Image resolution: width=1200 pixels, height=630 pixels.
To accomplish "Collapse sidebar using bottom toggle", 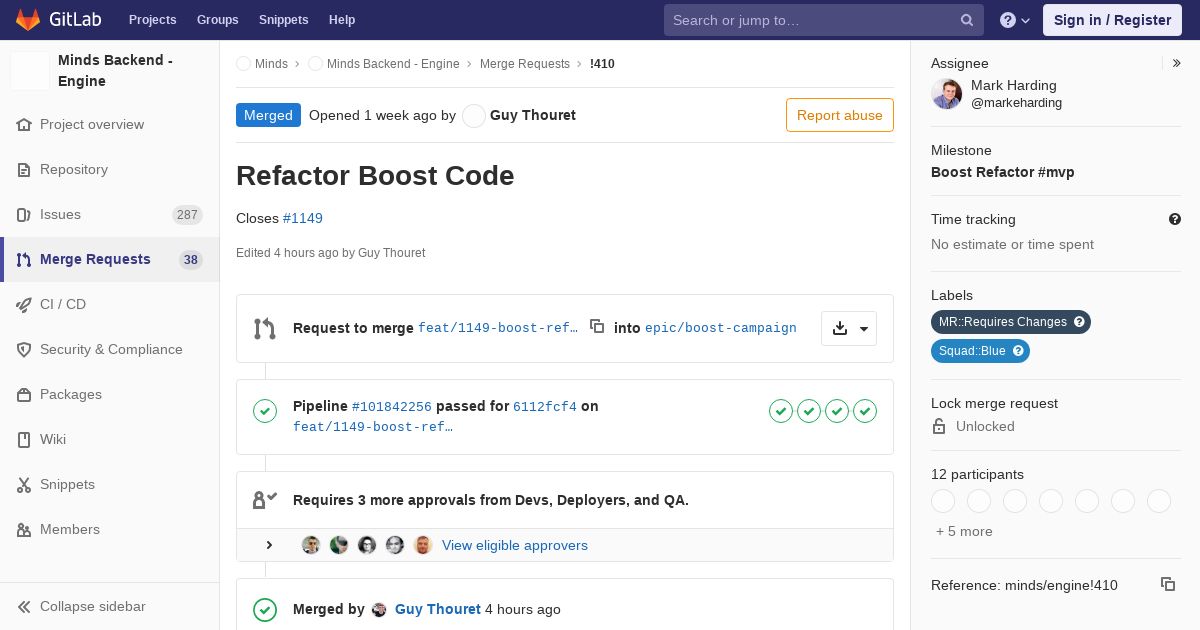I will (x=110, y=606).
